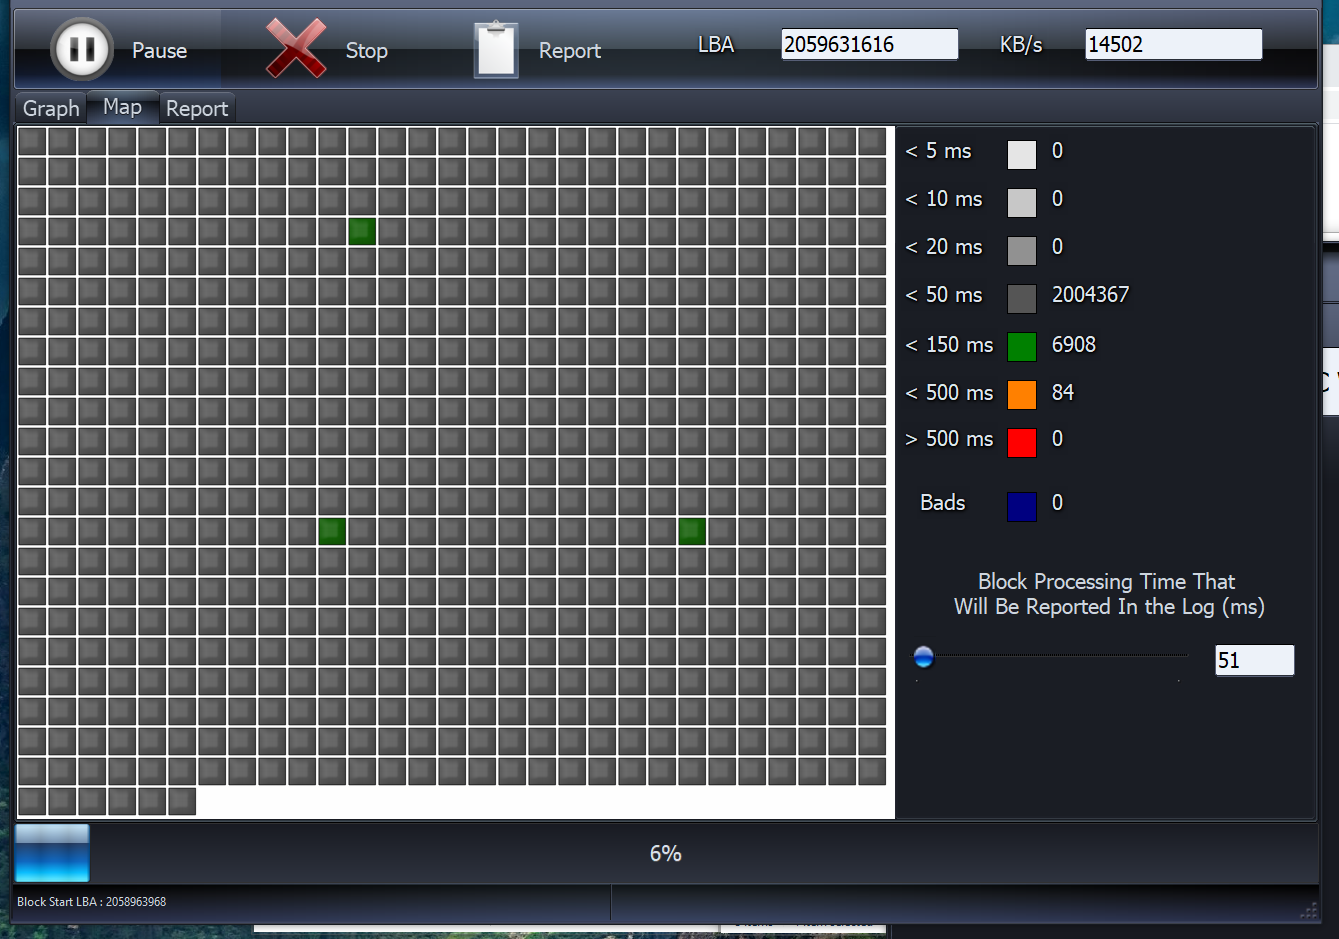Click the round Pause icon
Image resolution: width=1339 pixels, height=939 pixels.
coord(82,48)
